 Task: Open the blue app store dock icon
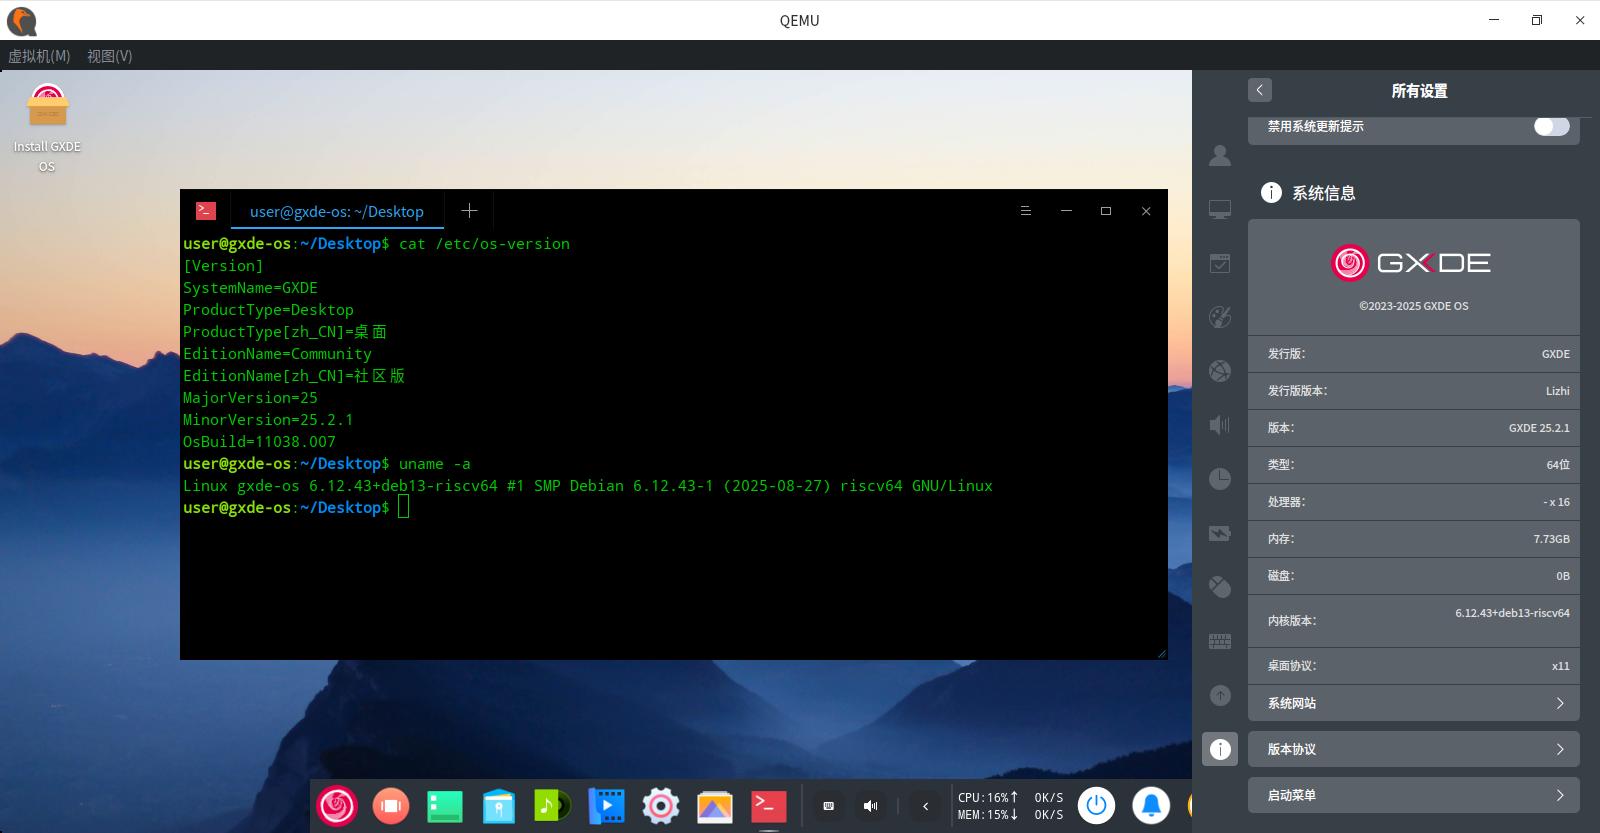point(499,806)
